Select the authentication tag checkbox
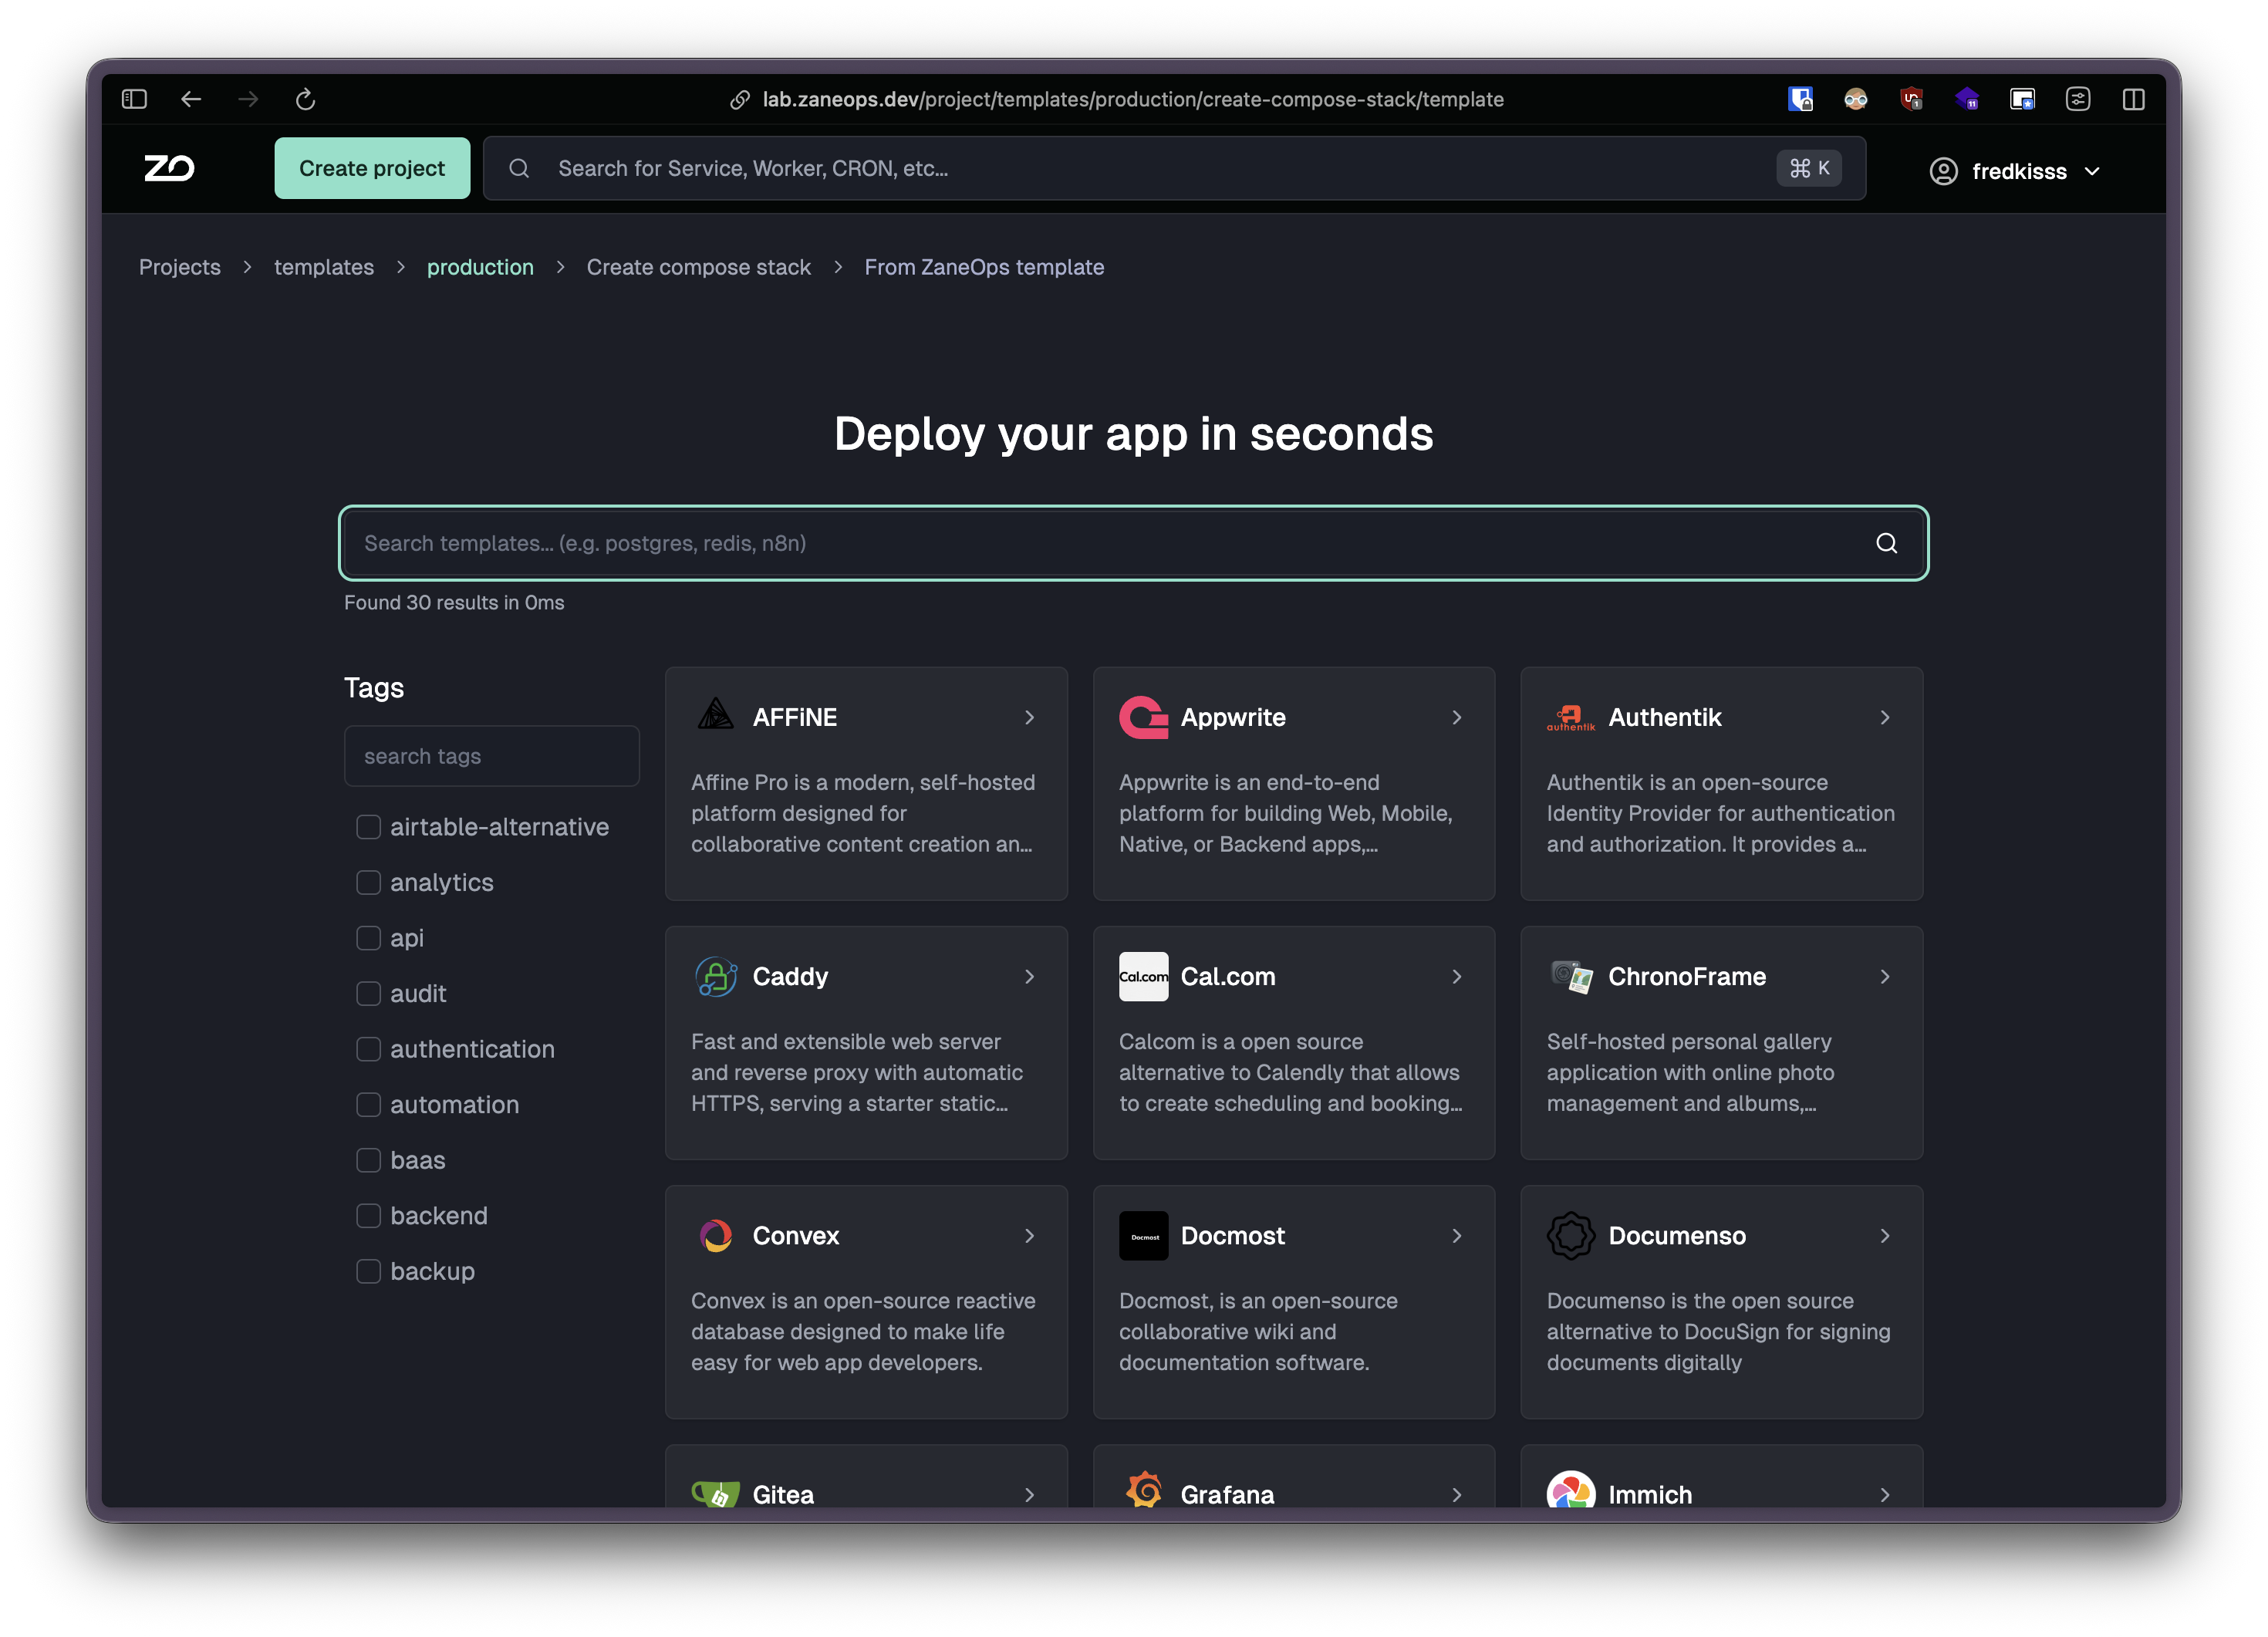 click(x=369, y=1048)
